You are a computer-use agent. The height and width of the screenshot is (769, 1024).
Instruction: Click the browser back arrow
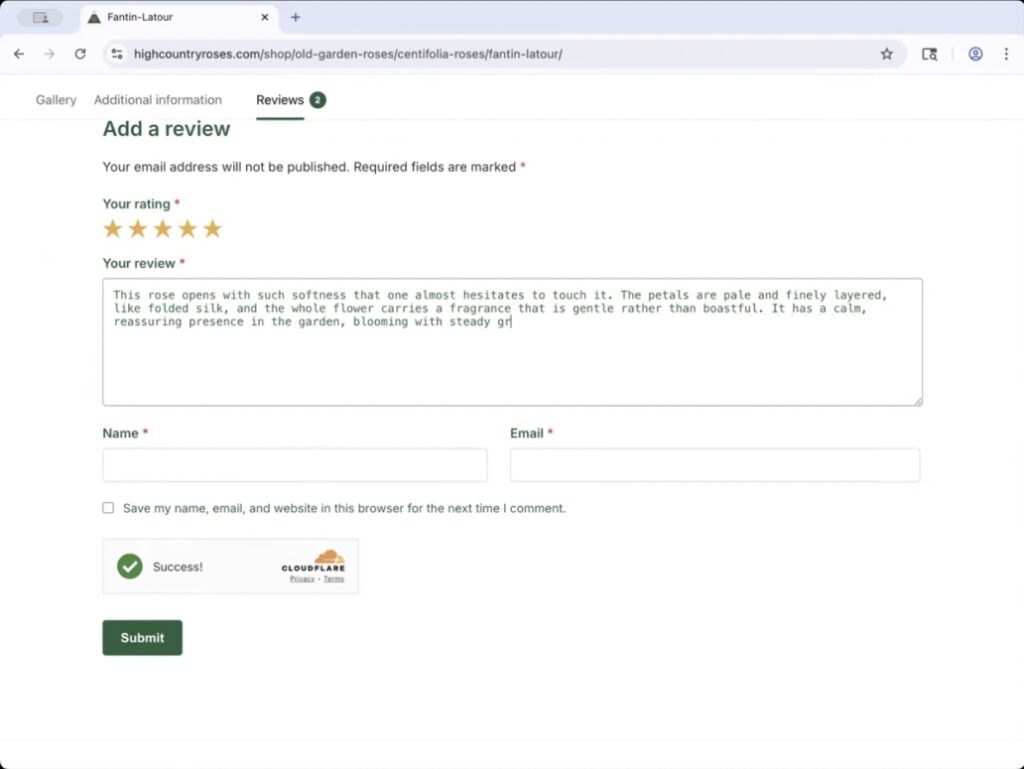19,54
